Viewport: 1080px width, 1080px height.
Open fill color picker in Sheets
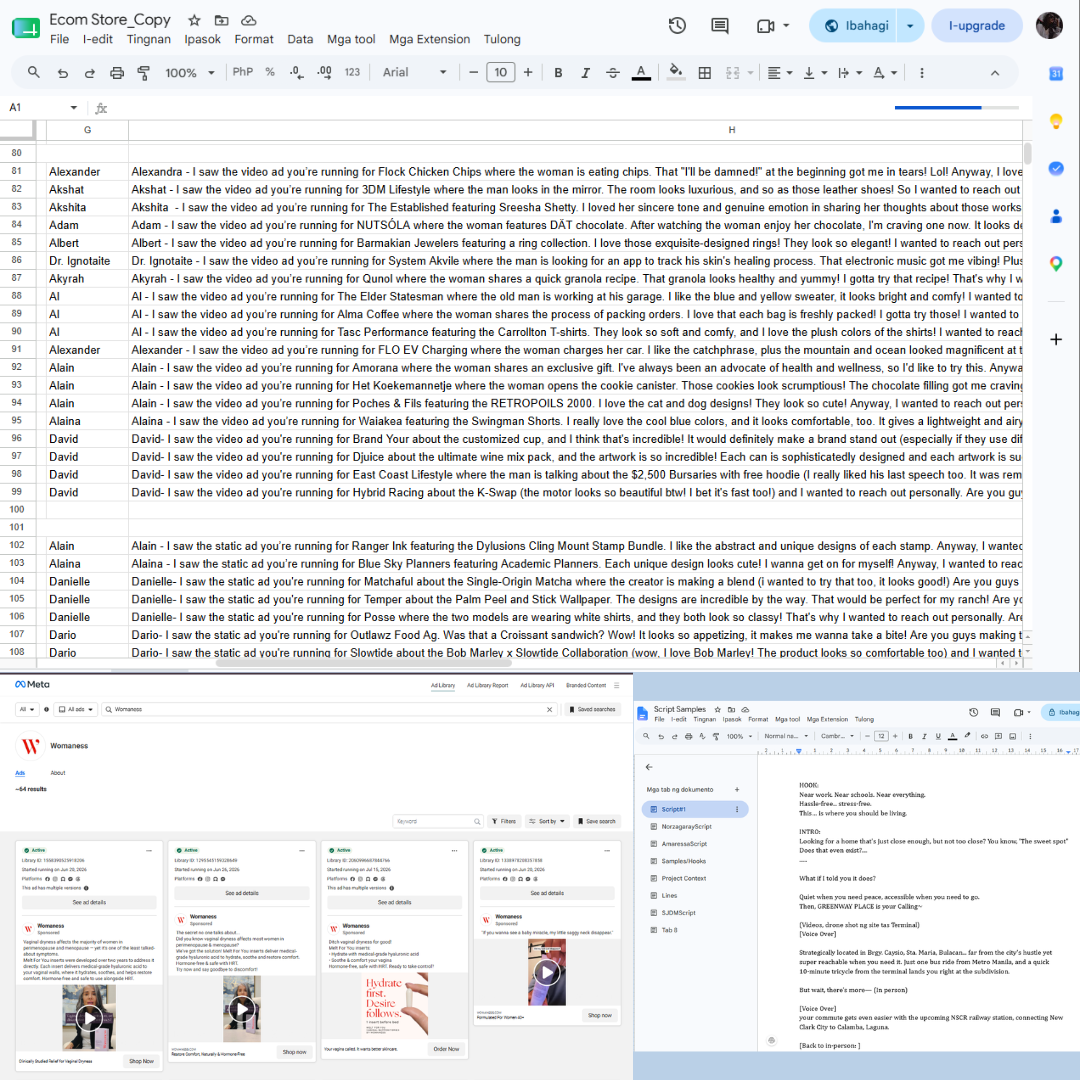coord(676,72)
